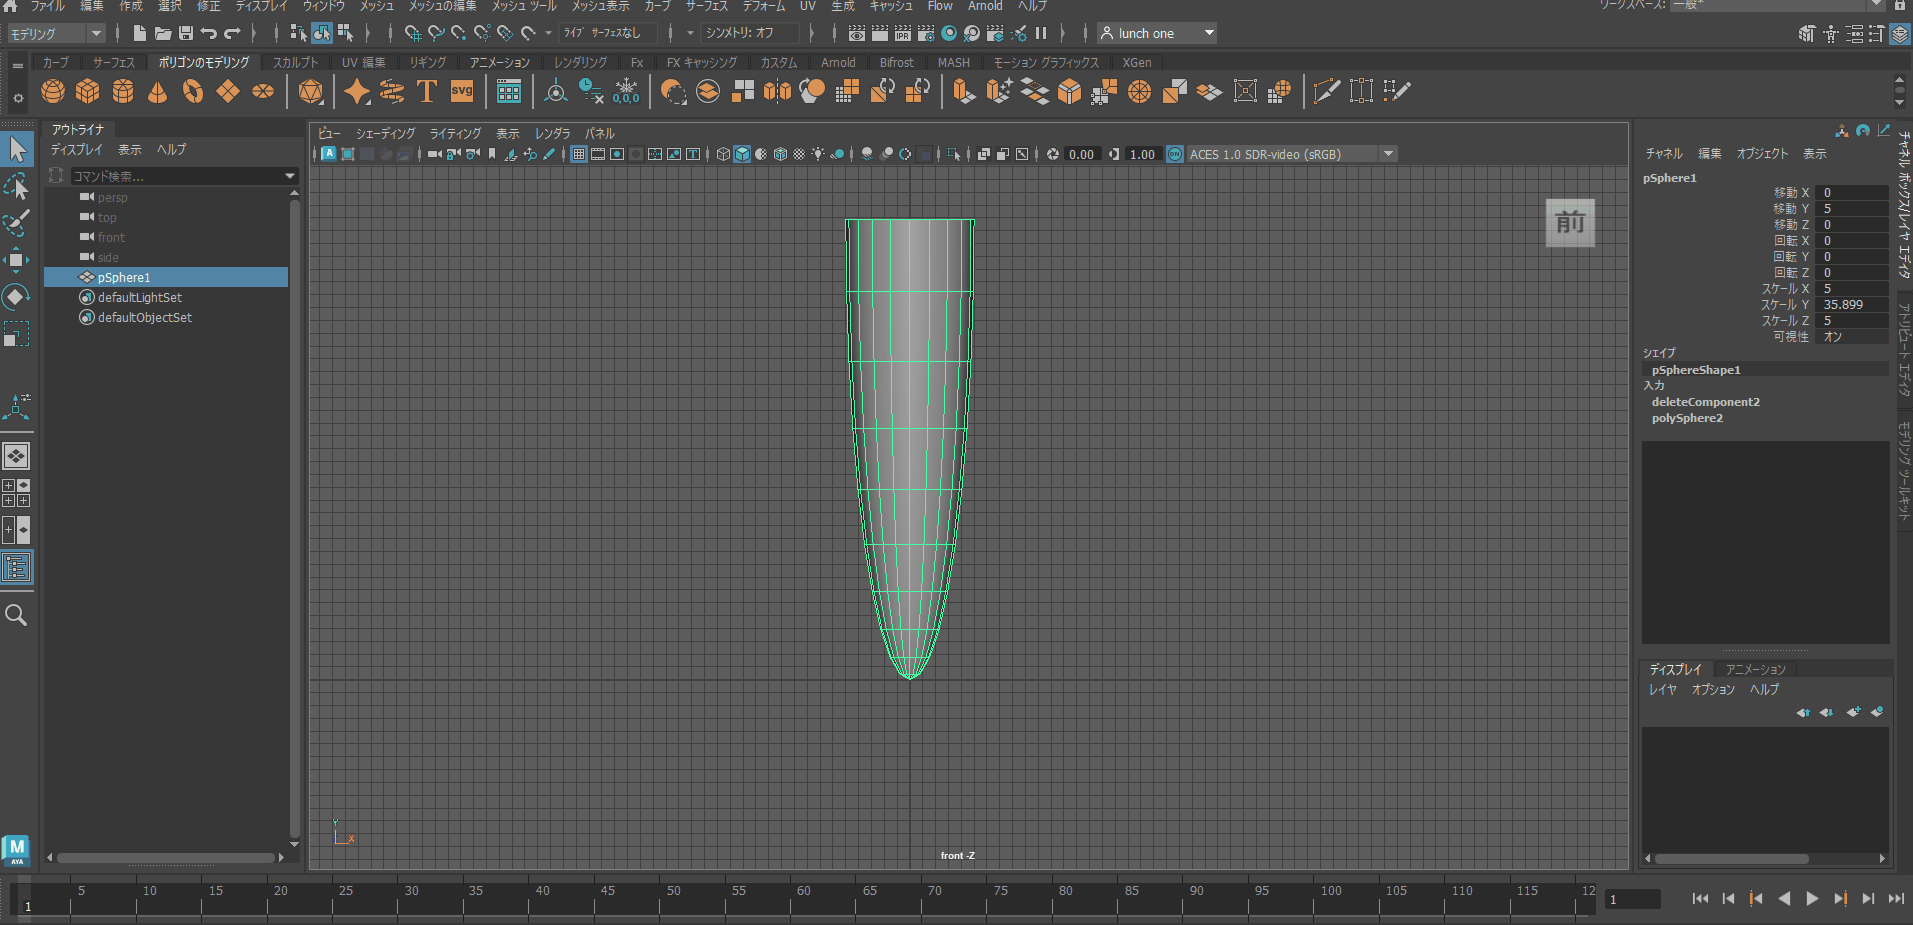Click the polygon sphere shelf icon
The width and height of the screenshot is (1913, 925).
pos(53,92)
